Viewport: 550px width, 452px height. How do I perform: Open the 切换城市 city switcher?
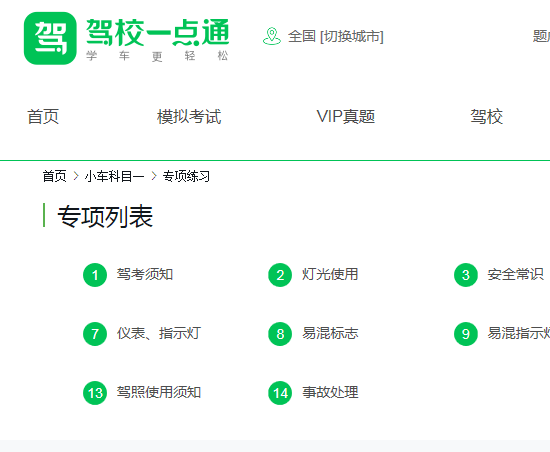tap(352, 36)
